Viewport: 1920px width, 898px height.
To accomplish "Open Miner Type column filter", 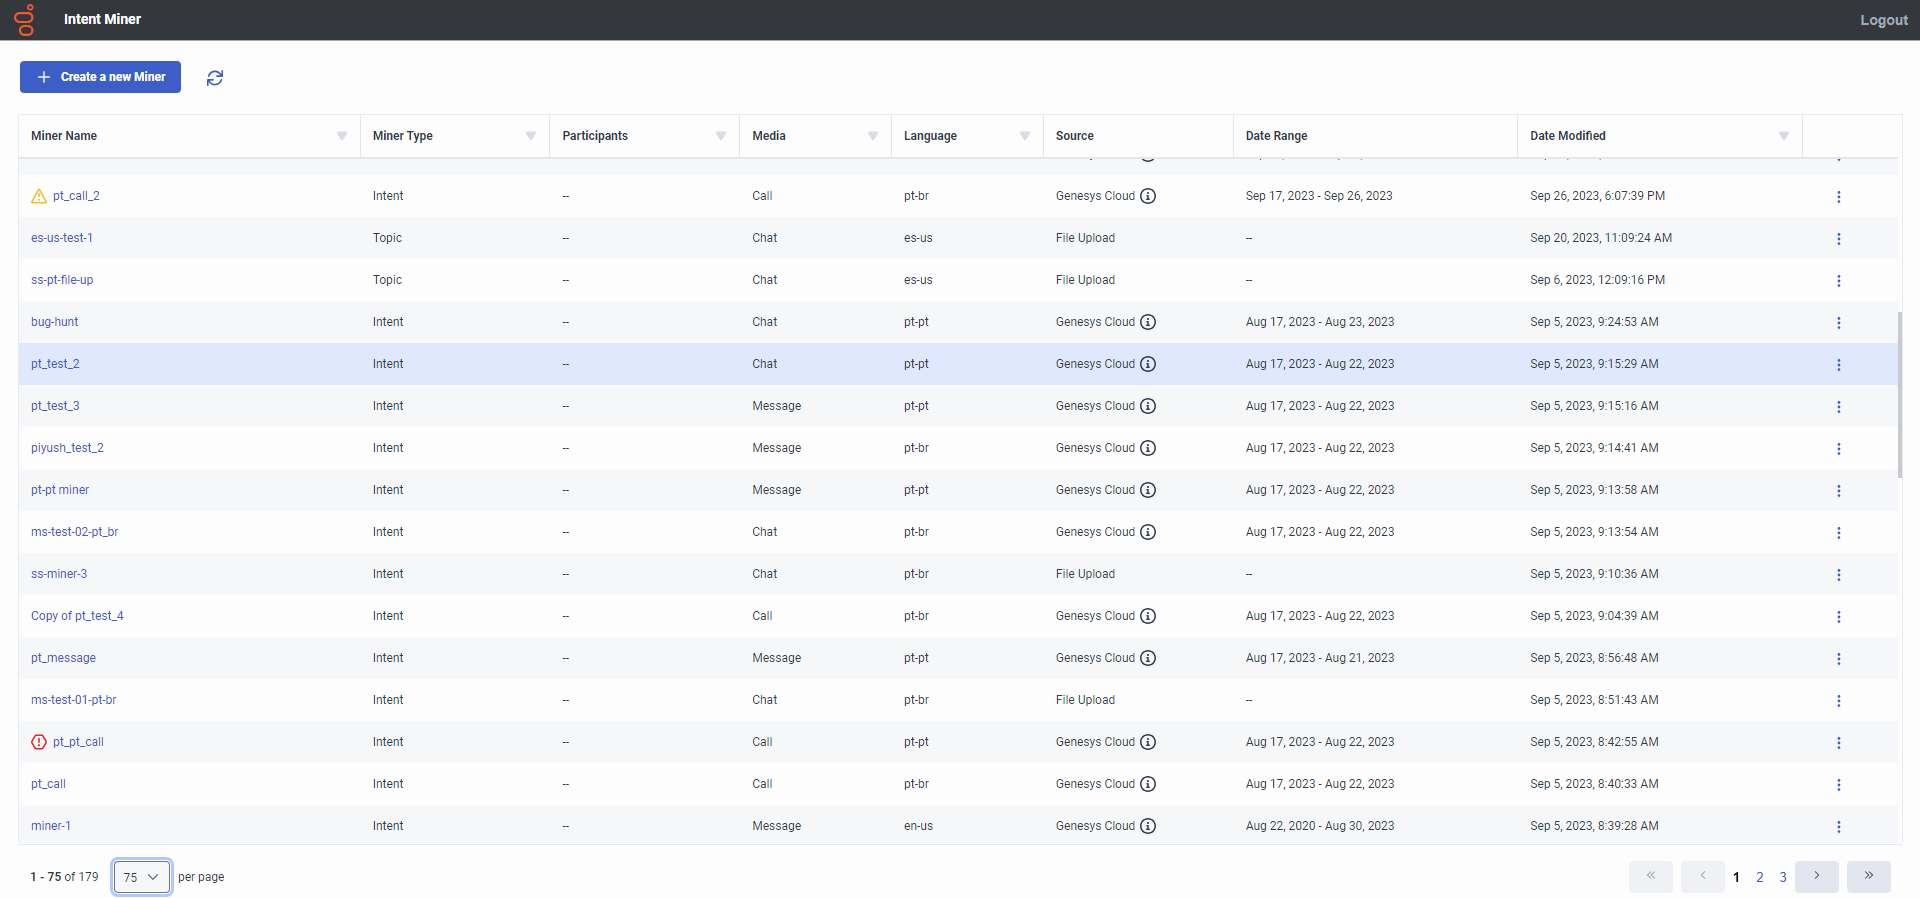I will [x=531, y=136].
